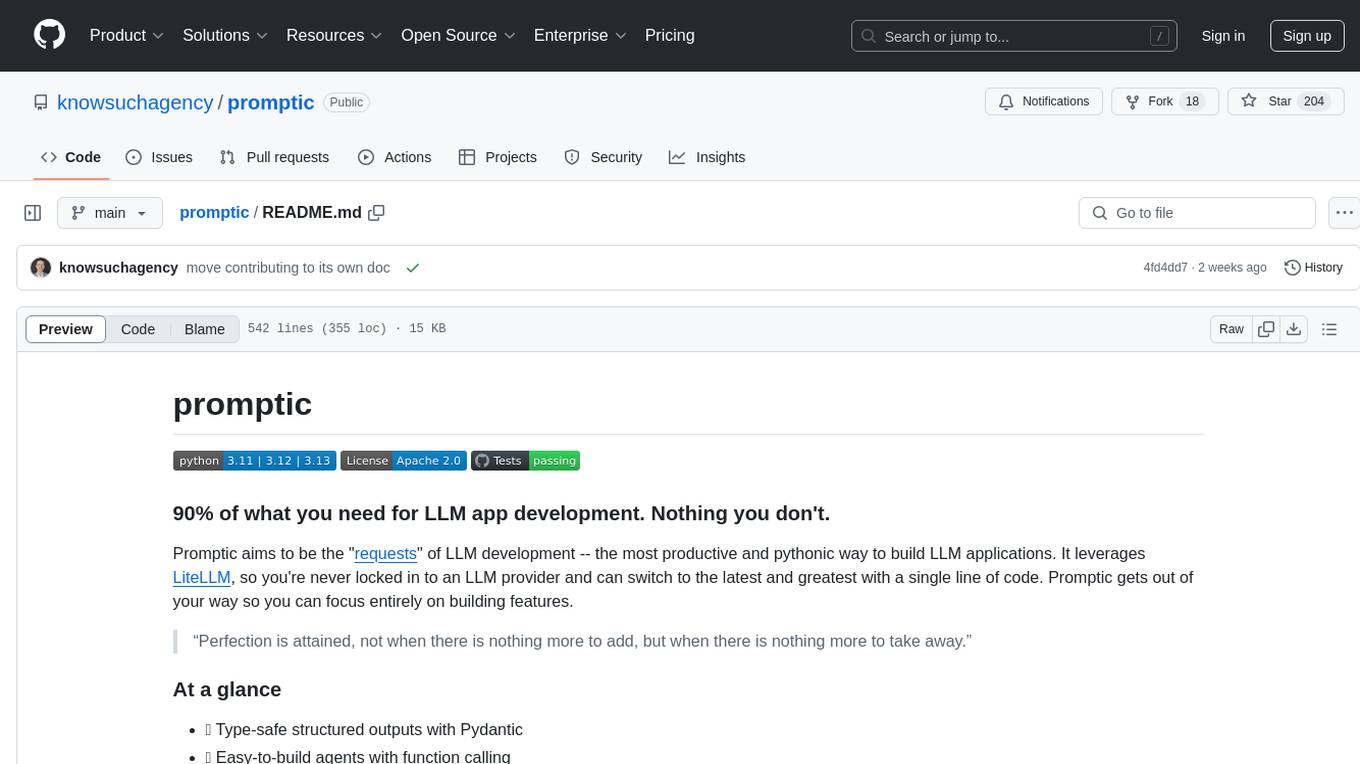Expand the Solutions menu
The height and width of the screenshot is (764, 1360).
tap(225, 35)
